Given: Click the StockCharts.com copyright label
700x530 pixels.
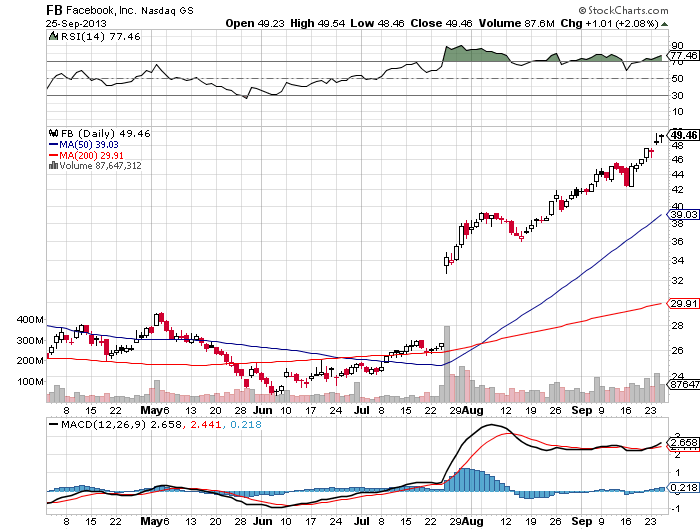Looking at the screenshot, I should (x=623, y=10).
